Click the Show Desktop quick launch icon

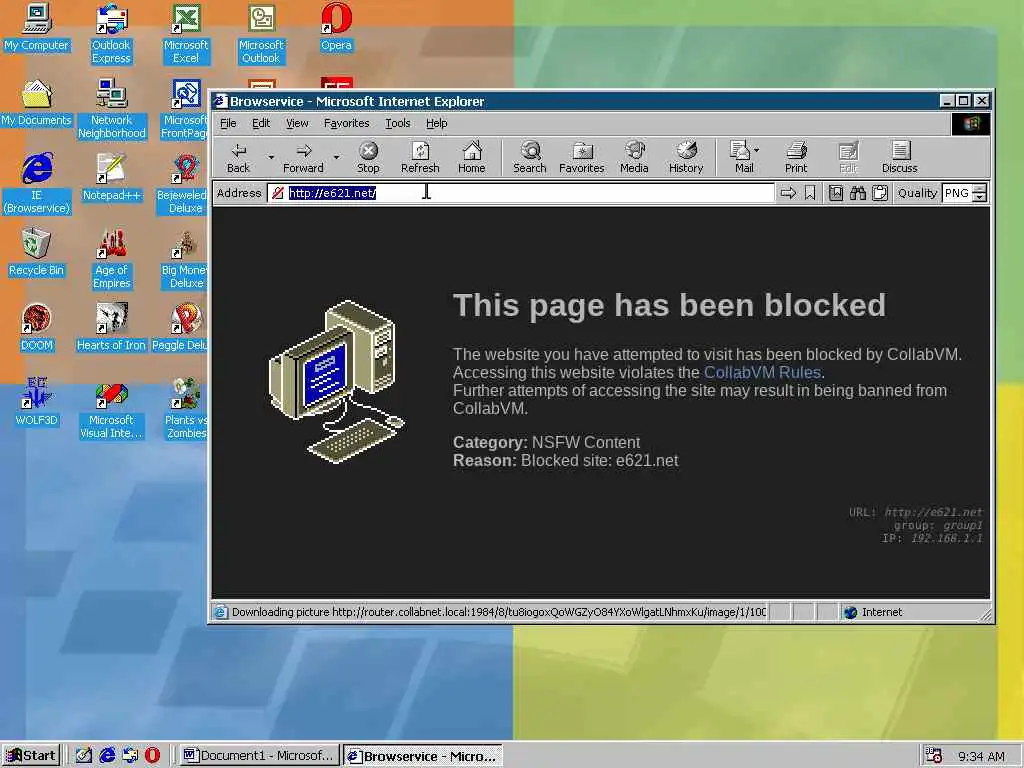[84, 756]
